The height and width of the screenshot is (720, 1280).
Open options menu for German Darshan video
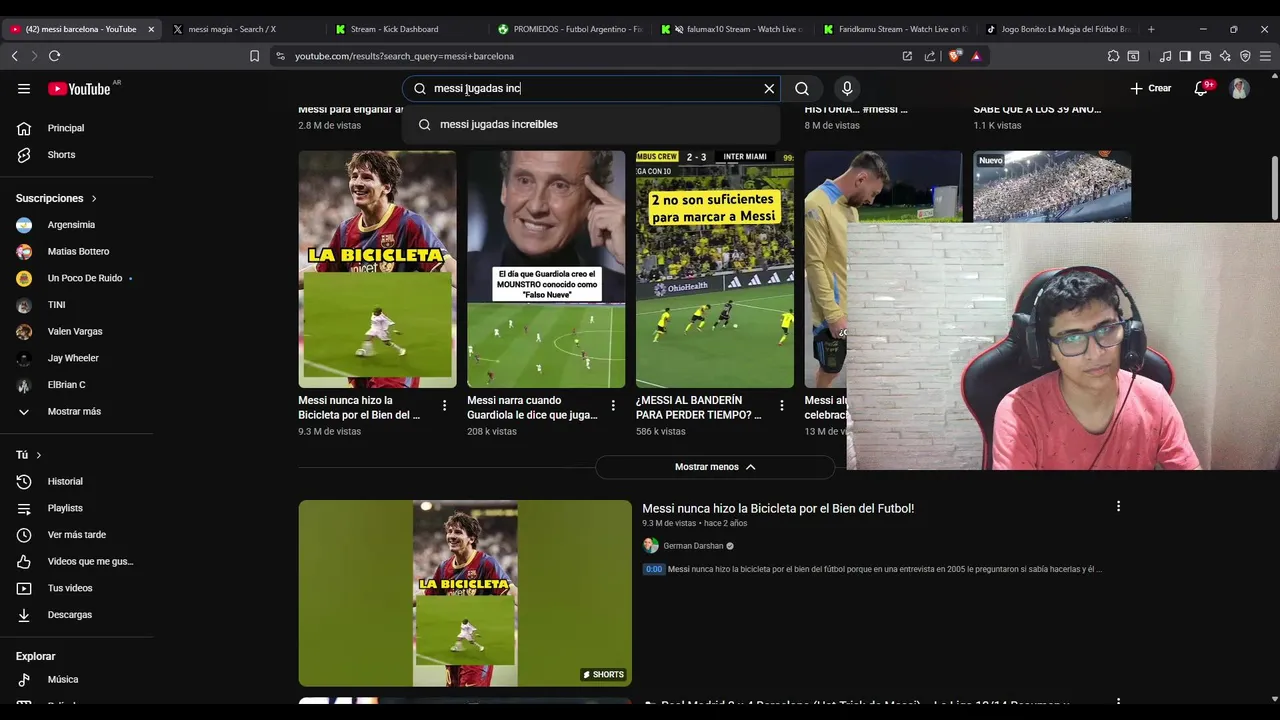click(1118, 507)
